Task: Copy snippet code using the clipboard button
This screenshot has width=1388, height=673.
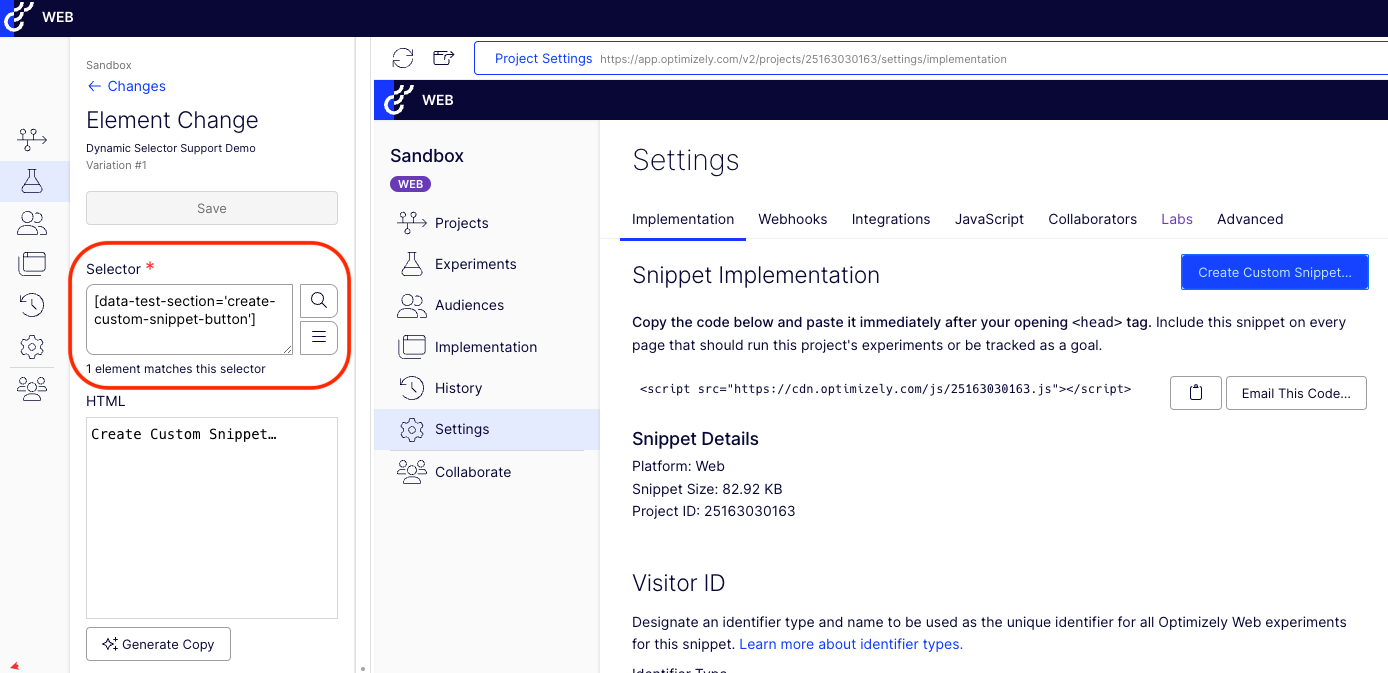Action: coord(1195,393)
